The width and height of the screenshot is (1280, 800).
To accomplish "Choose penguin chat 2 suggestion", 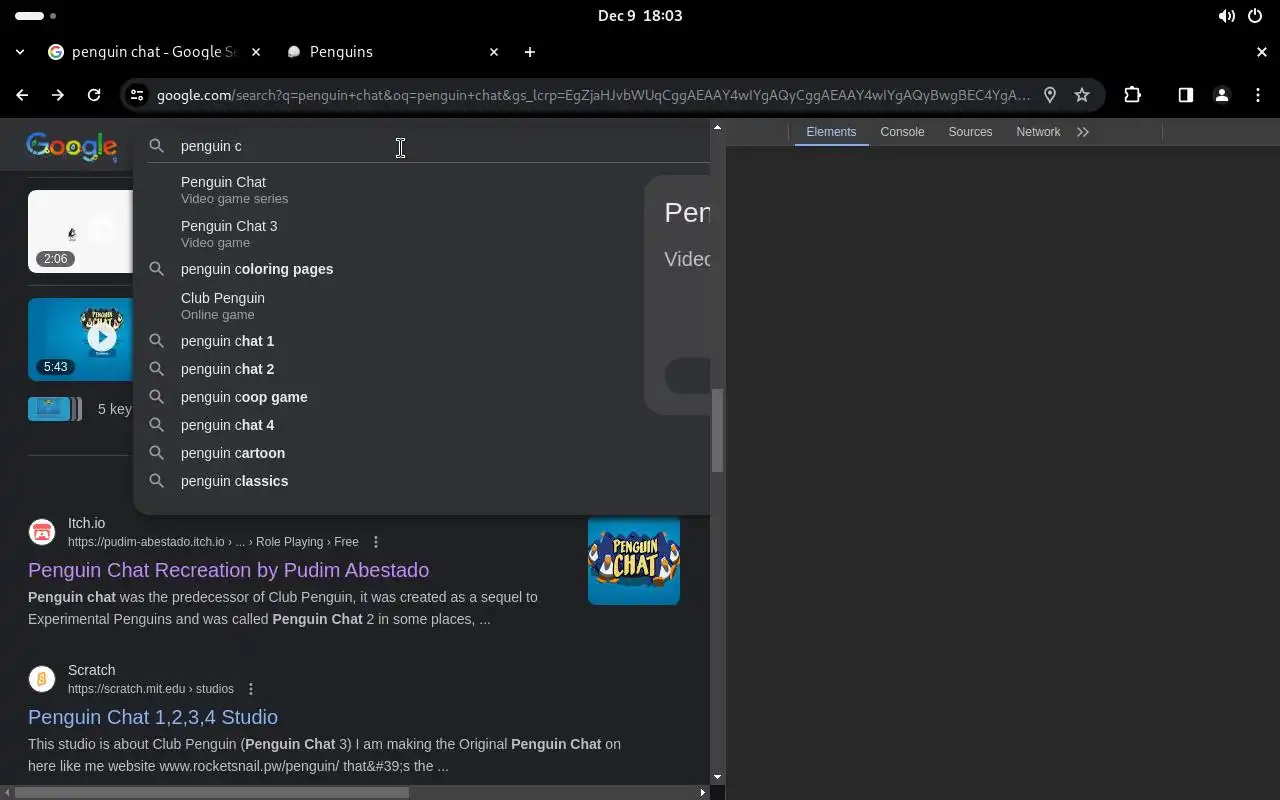I will click(x=421, y=369).
